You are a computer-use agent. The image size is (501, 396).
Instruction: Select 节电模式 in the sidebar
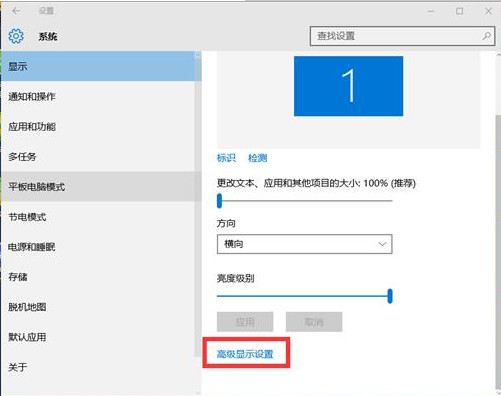[101, 217]
